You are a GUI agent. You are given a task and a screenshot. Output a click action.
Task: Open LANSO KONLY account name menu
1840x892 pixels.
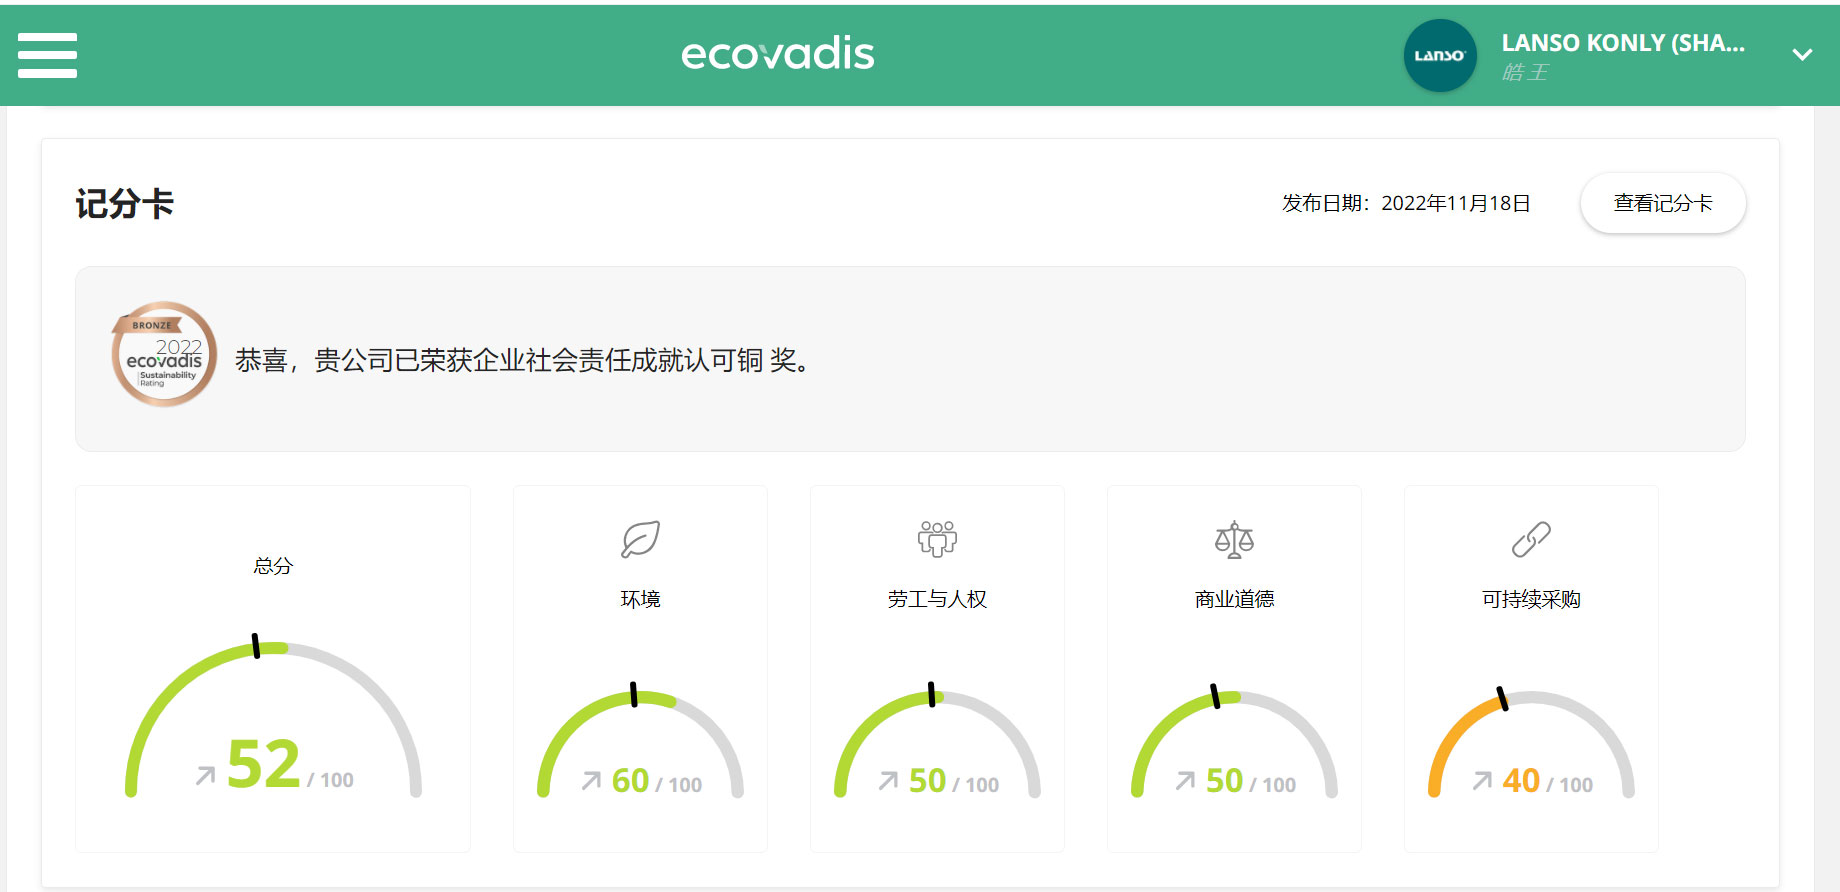[1622, 43]
